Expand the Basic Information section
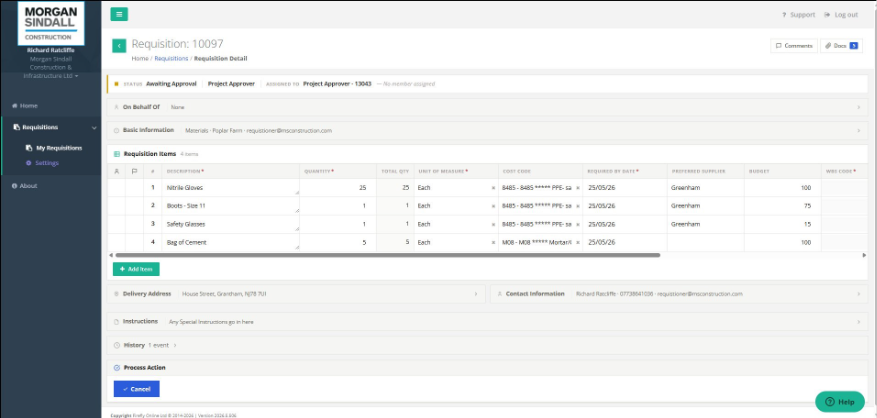877x418 pixels. (487, 130)
